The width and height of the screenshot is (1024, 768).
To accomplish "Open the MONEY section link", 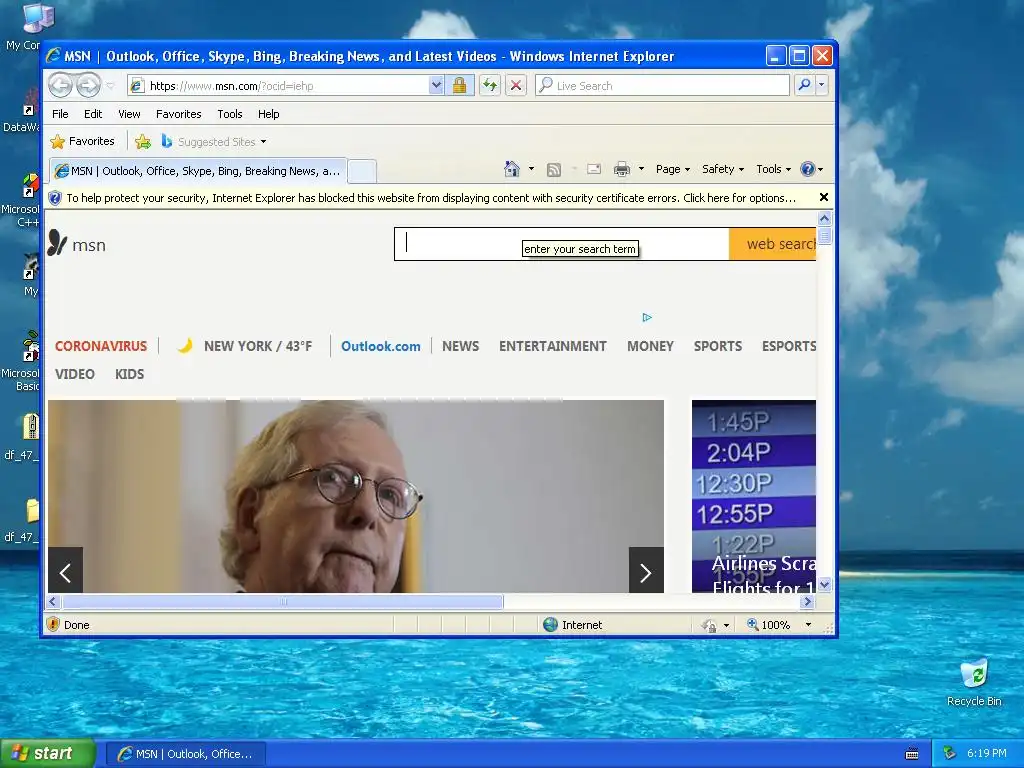I will [650, 346].
